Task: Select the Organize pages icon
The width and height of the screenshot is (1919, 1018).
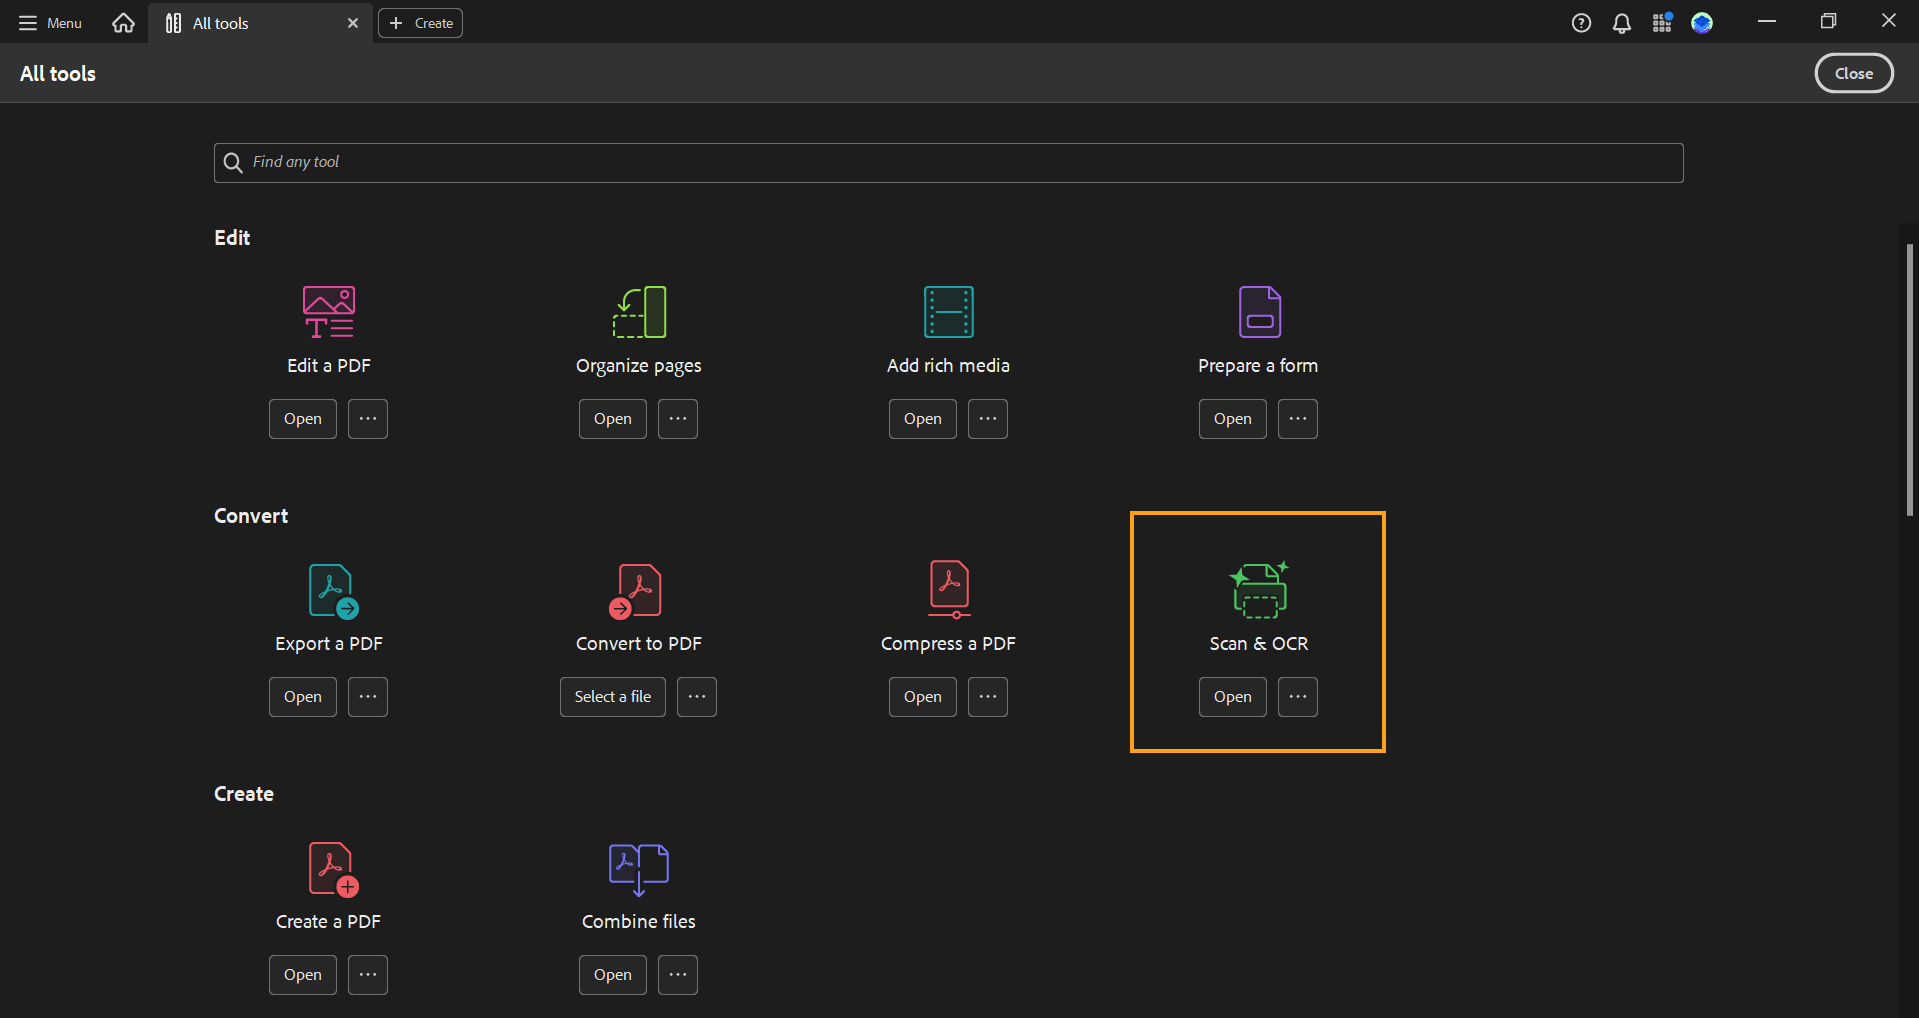Action: (639, 312)
